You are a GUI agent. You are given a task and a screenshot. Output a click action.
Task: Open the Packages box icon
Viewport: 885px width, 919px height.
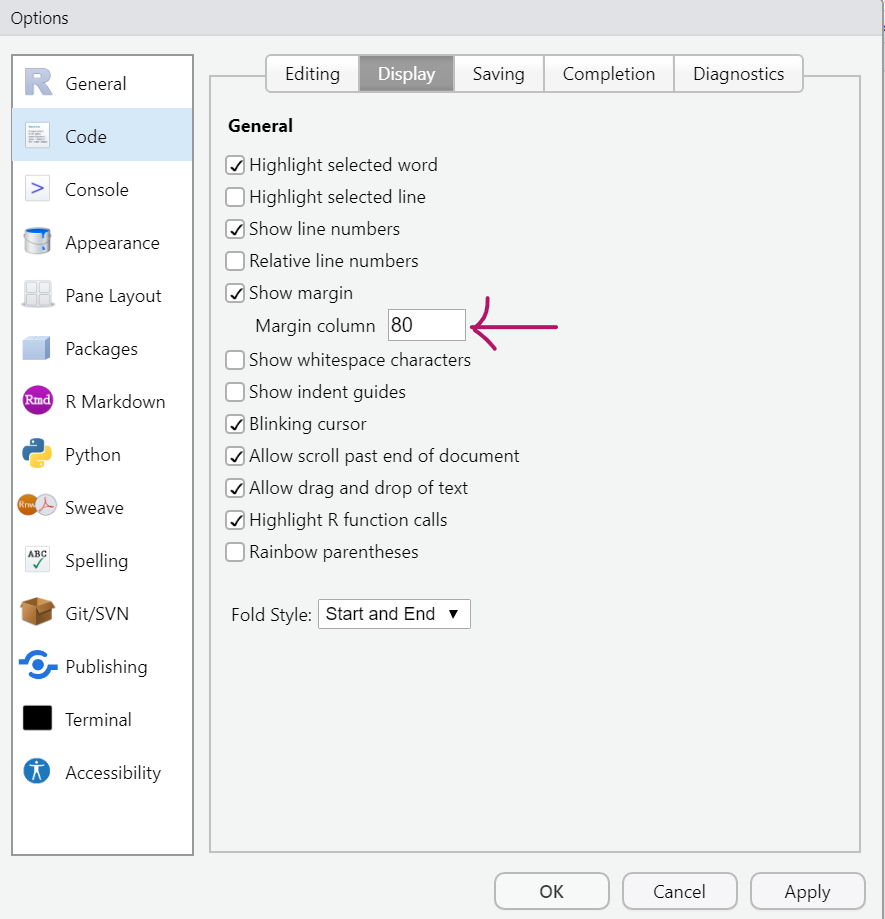click(x=38, y=348)
